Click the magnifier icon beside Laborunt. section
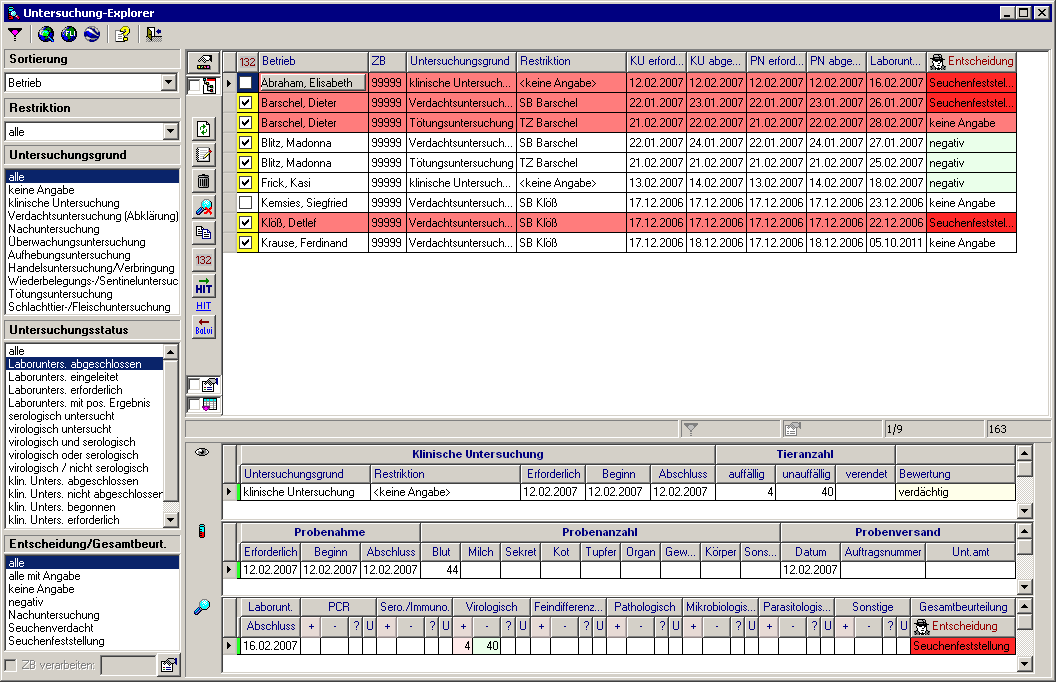Viewport: 1056px width, 682px height. 202,607
